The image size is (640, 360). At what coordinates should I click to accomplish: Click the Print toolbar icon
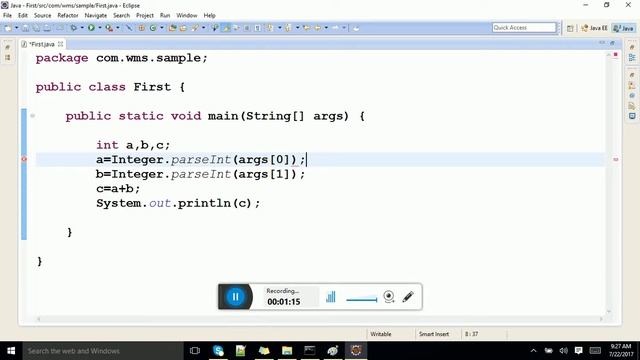click(47, 28)
